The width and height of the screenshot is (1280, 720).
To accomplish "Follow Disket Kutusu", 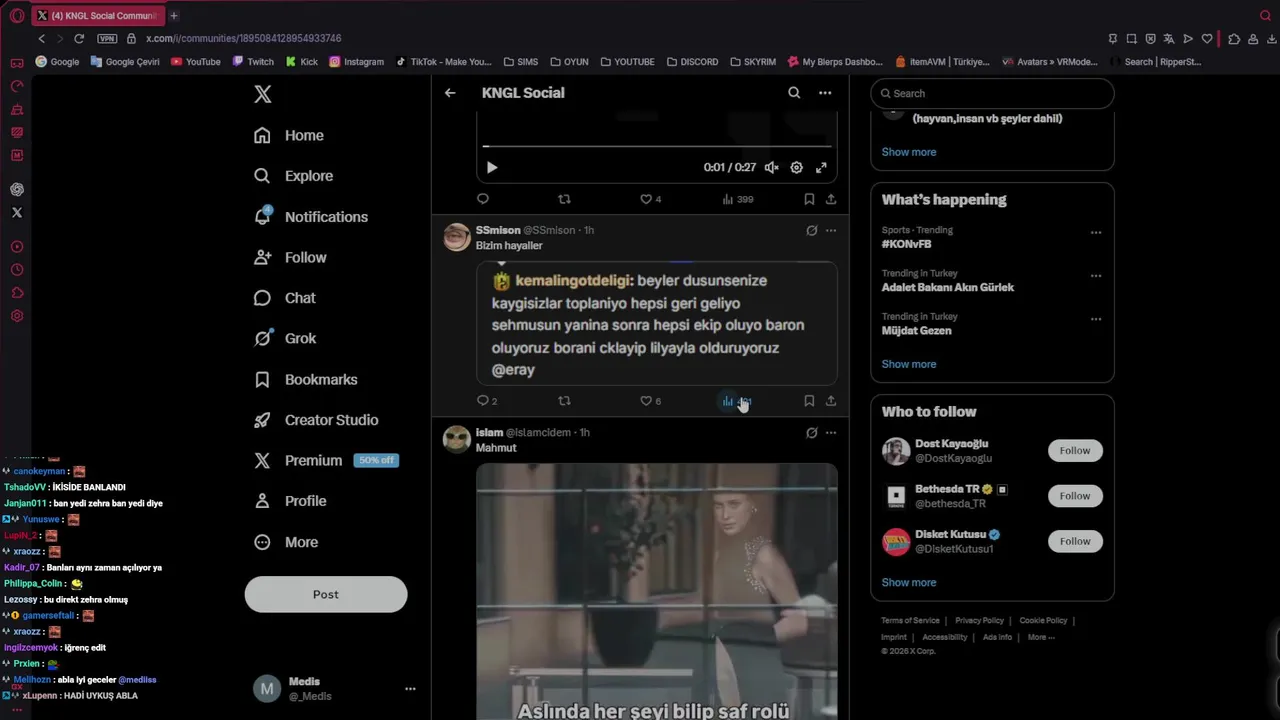I will (x=1075, y=541).
